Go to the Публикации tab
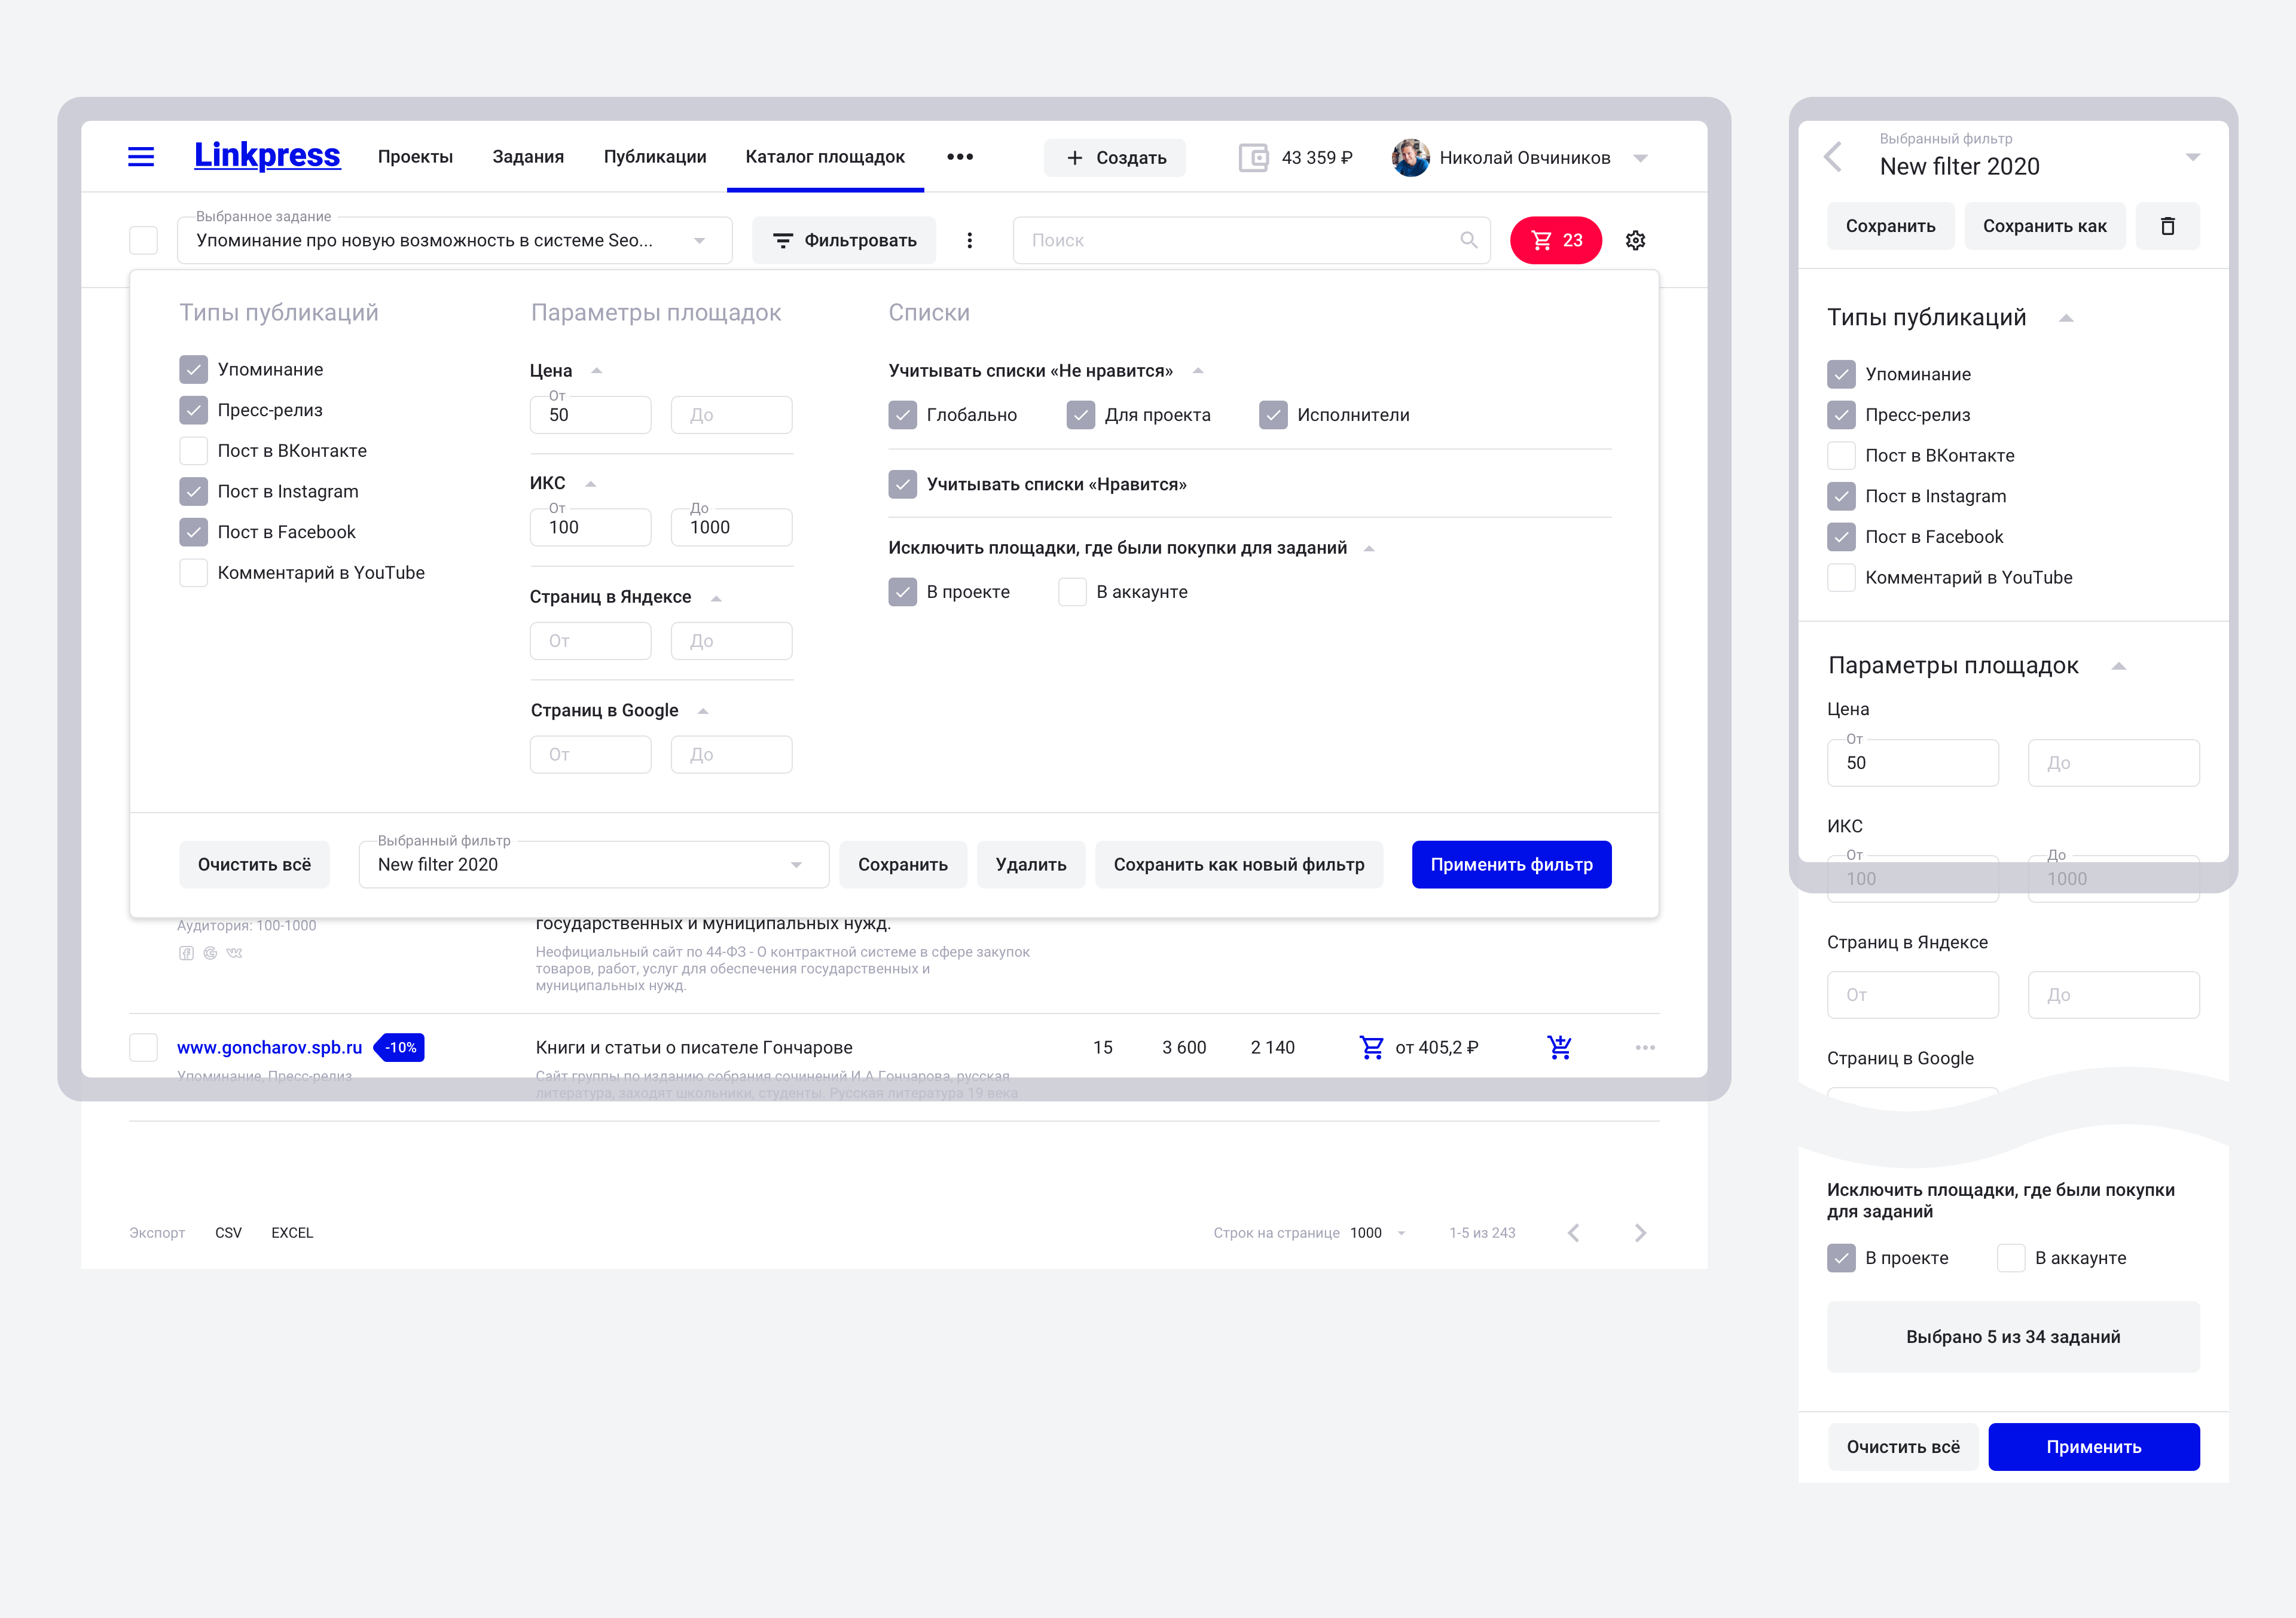The image size is (2296, 1618). tap(654, 157)
